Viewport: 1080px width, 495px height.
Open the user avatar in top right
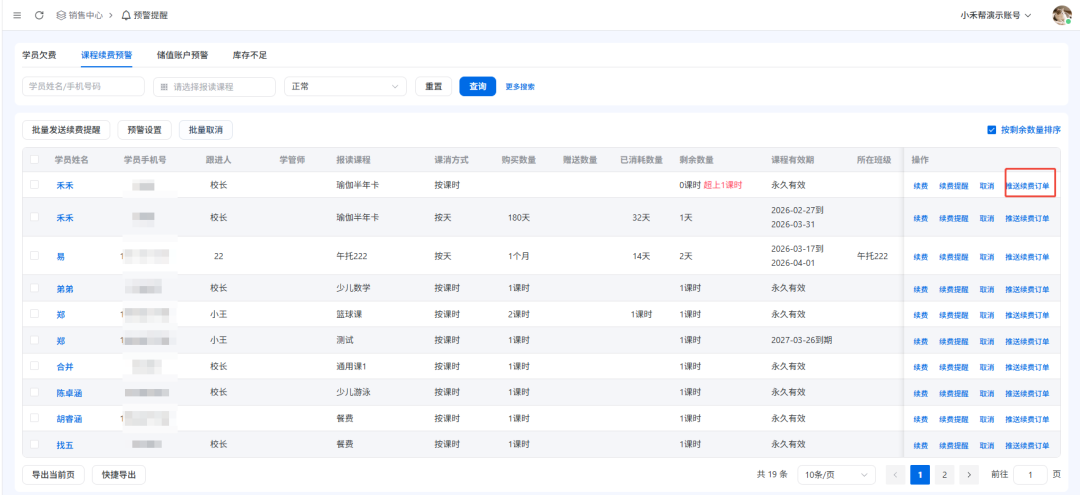(x=1061, y=15)
